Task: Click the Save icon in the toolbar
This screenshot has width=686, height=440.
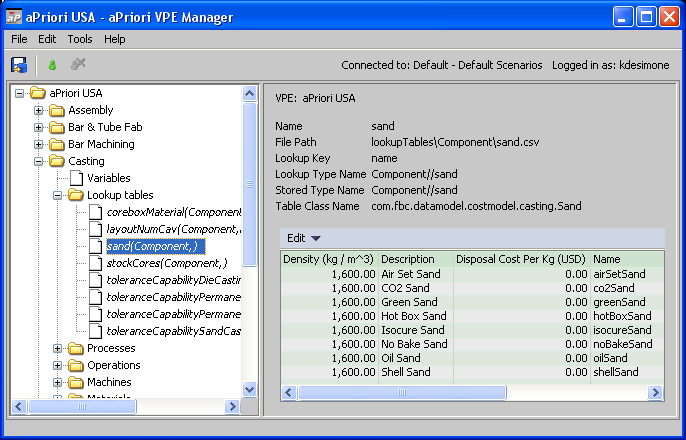Action: click(x=19, y=65)
